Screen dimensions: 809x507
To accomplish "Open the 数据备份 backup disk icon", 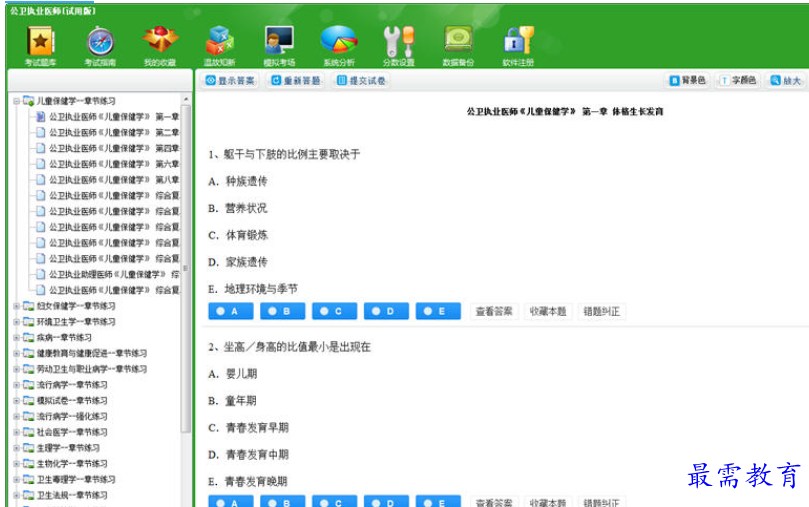I will tap(458, 46).
